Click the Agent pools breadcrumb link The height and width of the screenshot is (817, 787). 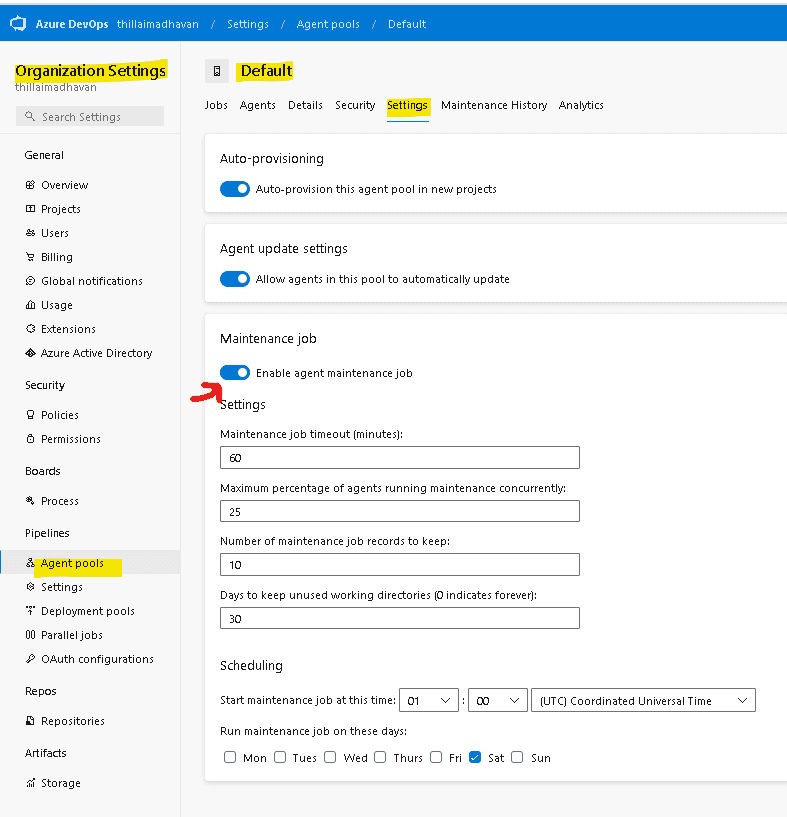328,24
